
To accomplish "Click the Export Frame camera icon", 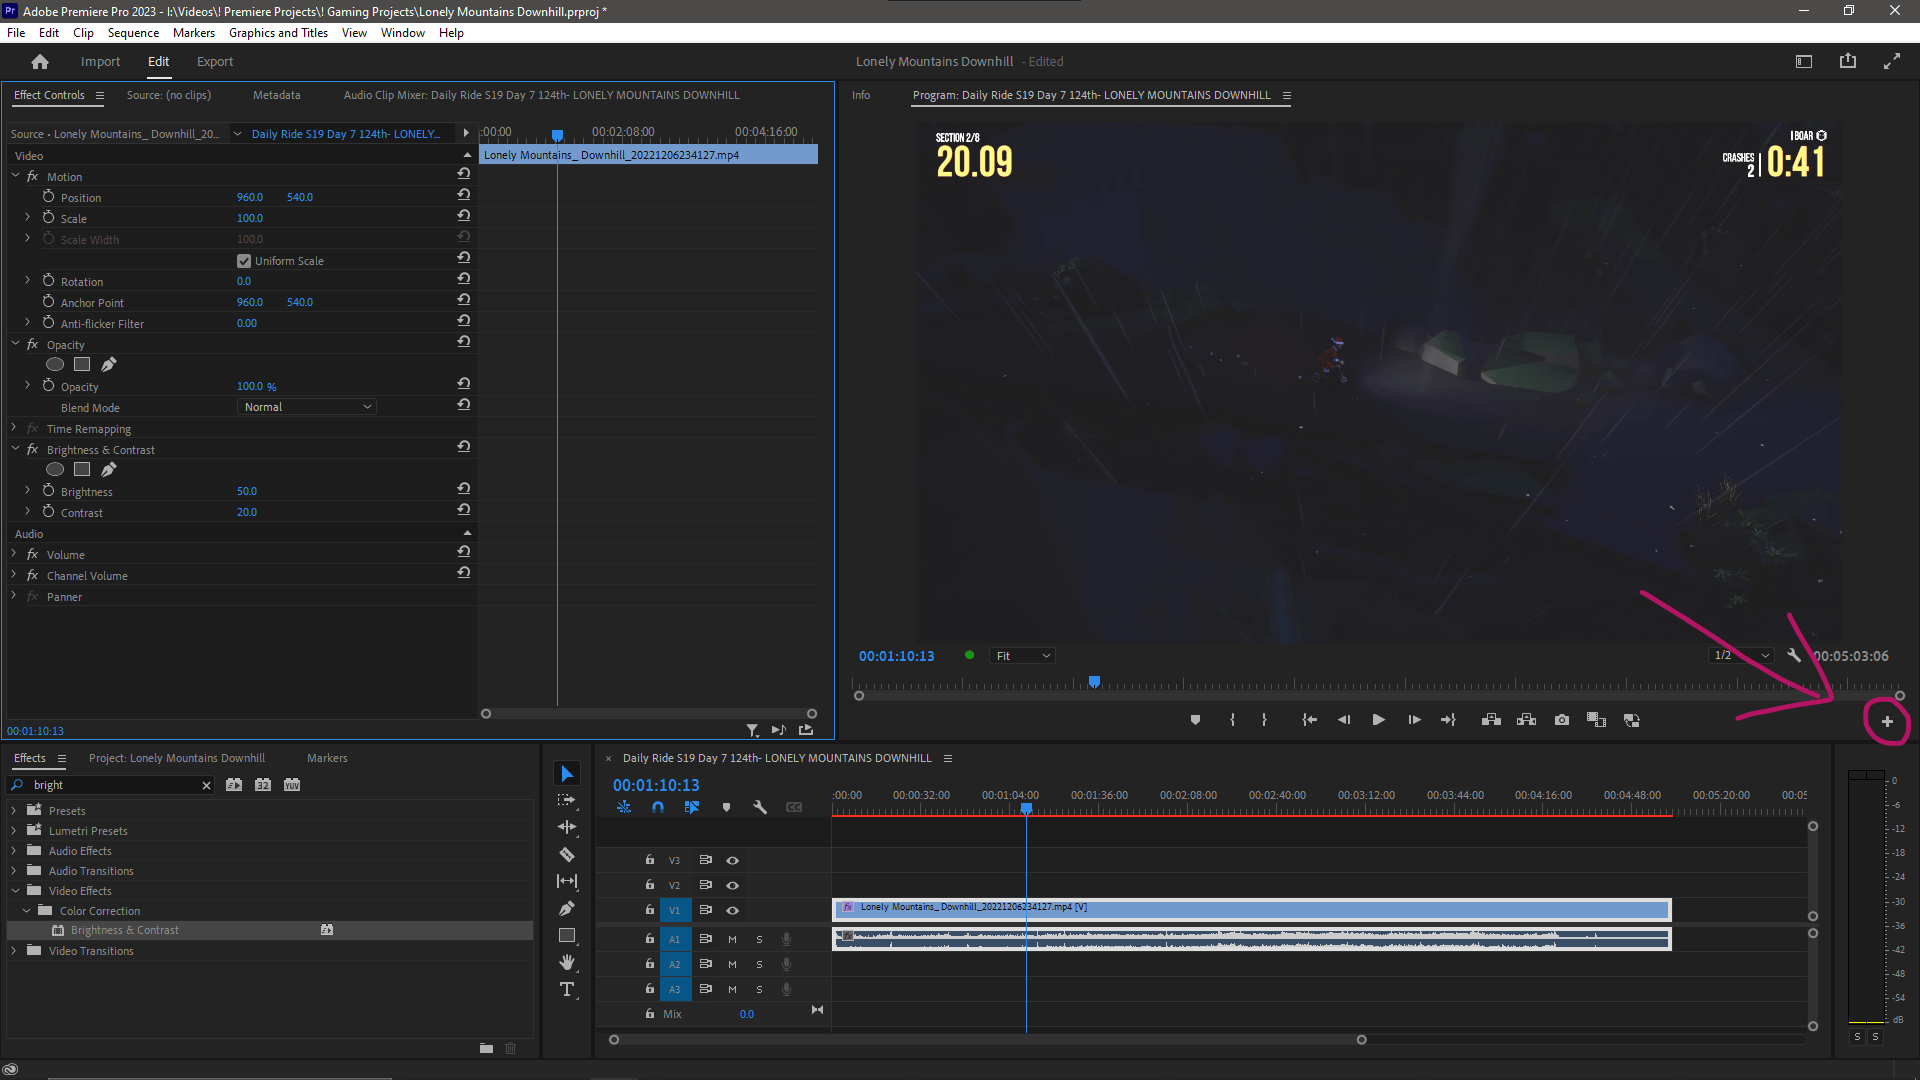I will (1561, 719).
